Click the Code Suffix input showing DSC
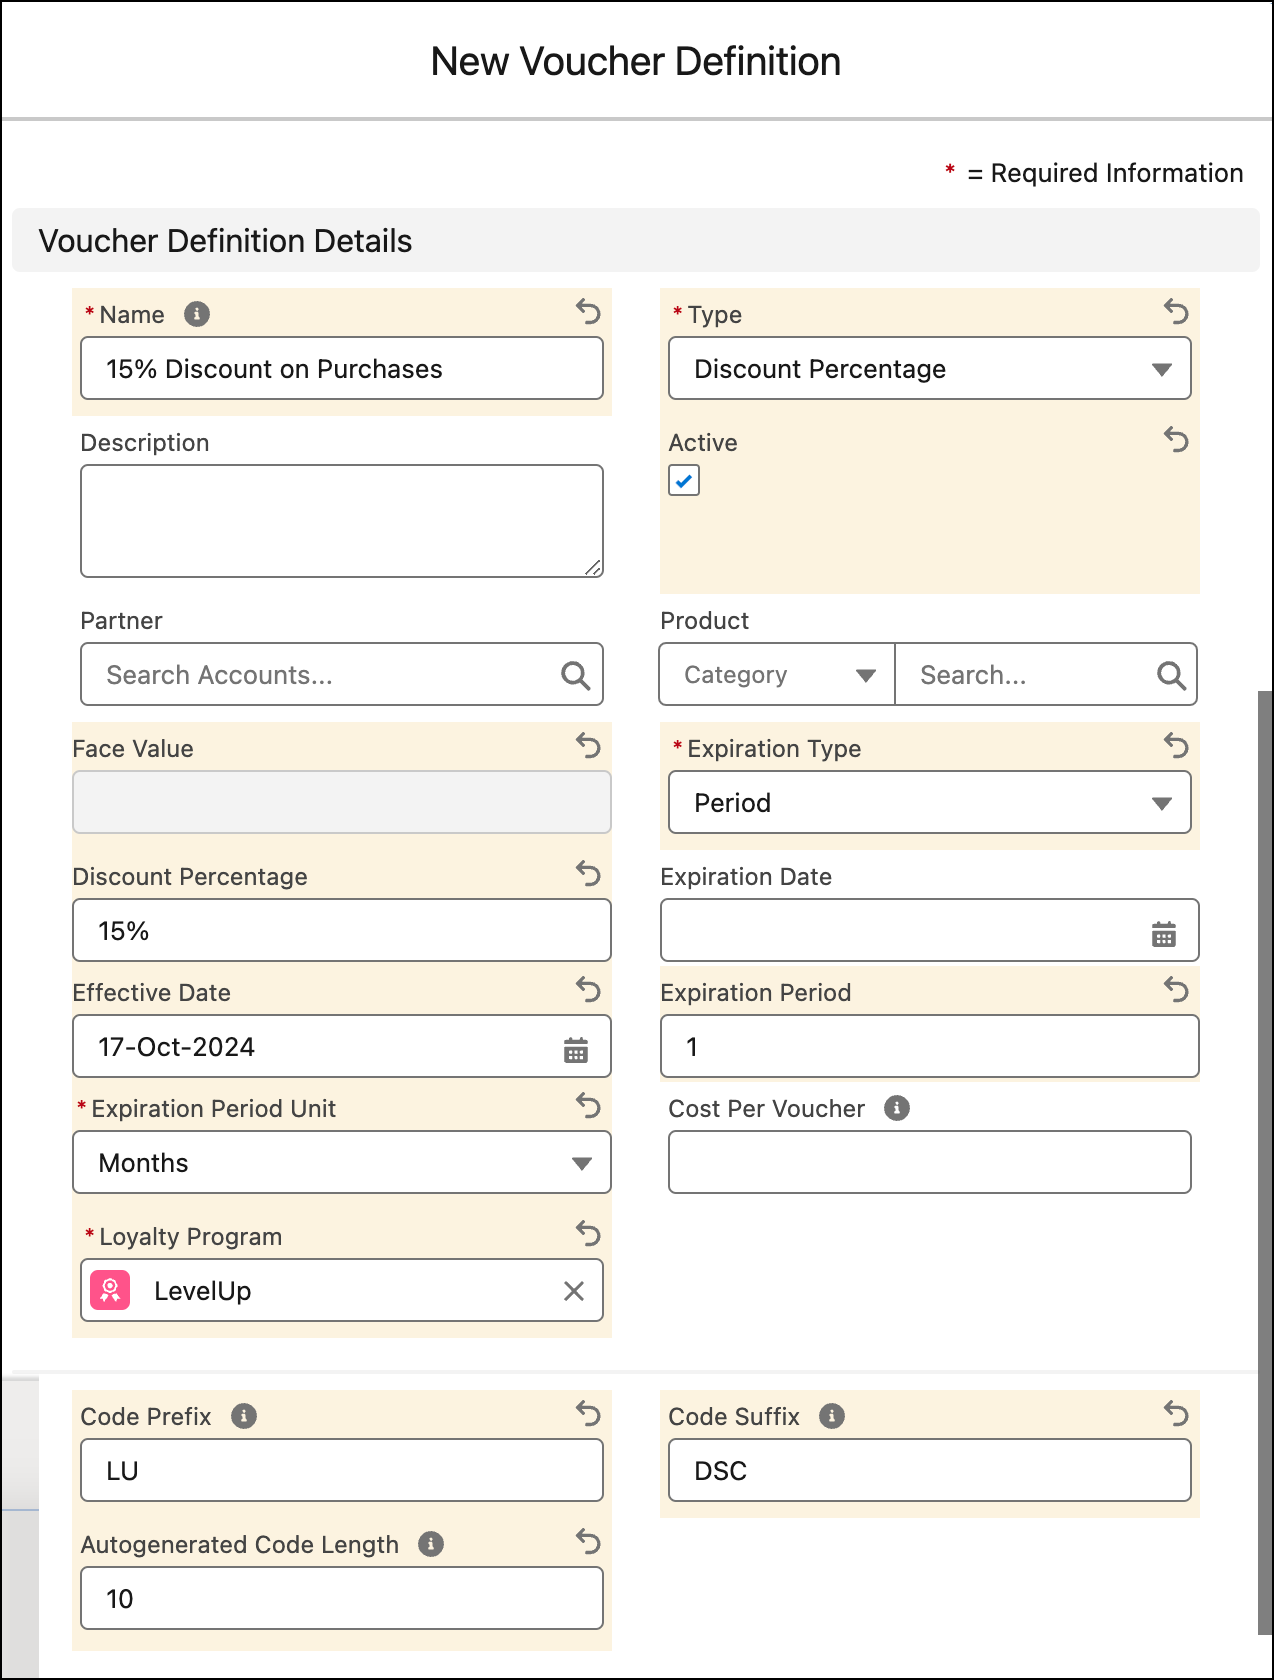Screen dimensions: 1274x1680 (x=930, y=1470)
